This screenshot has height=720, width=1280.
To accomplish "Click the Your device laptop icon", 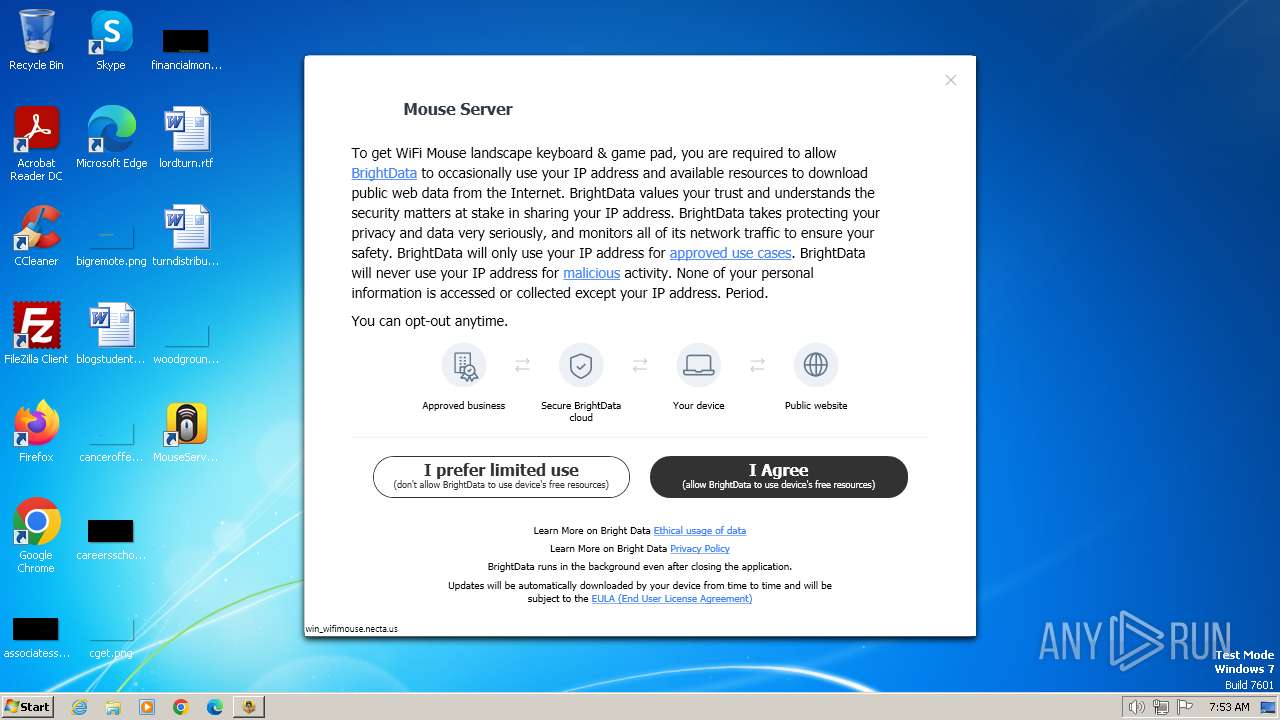I will (x=698, y=365).
